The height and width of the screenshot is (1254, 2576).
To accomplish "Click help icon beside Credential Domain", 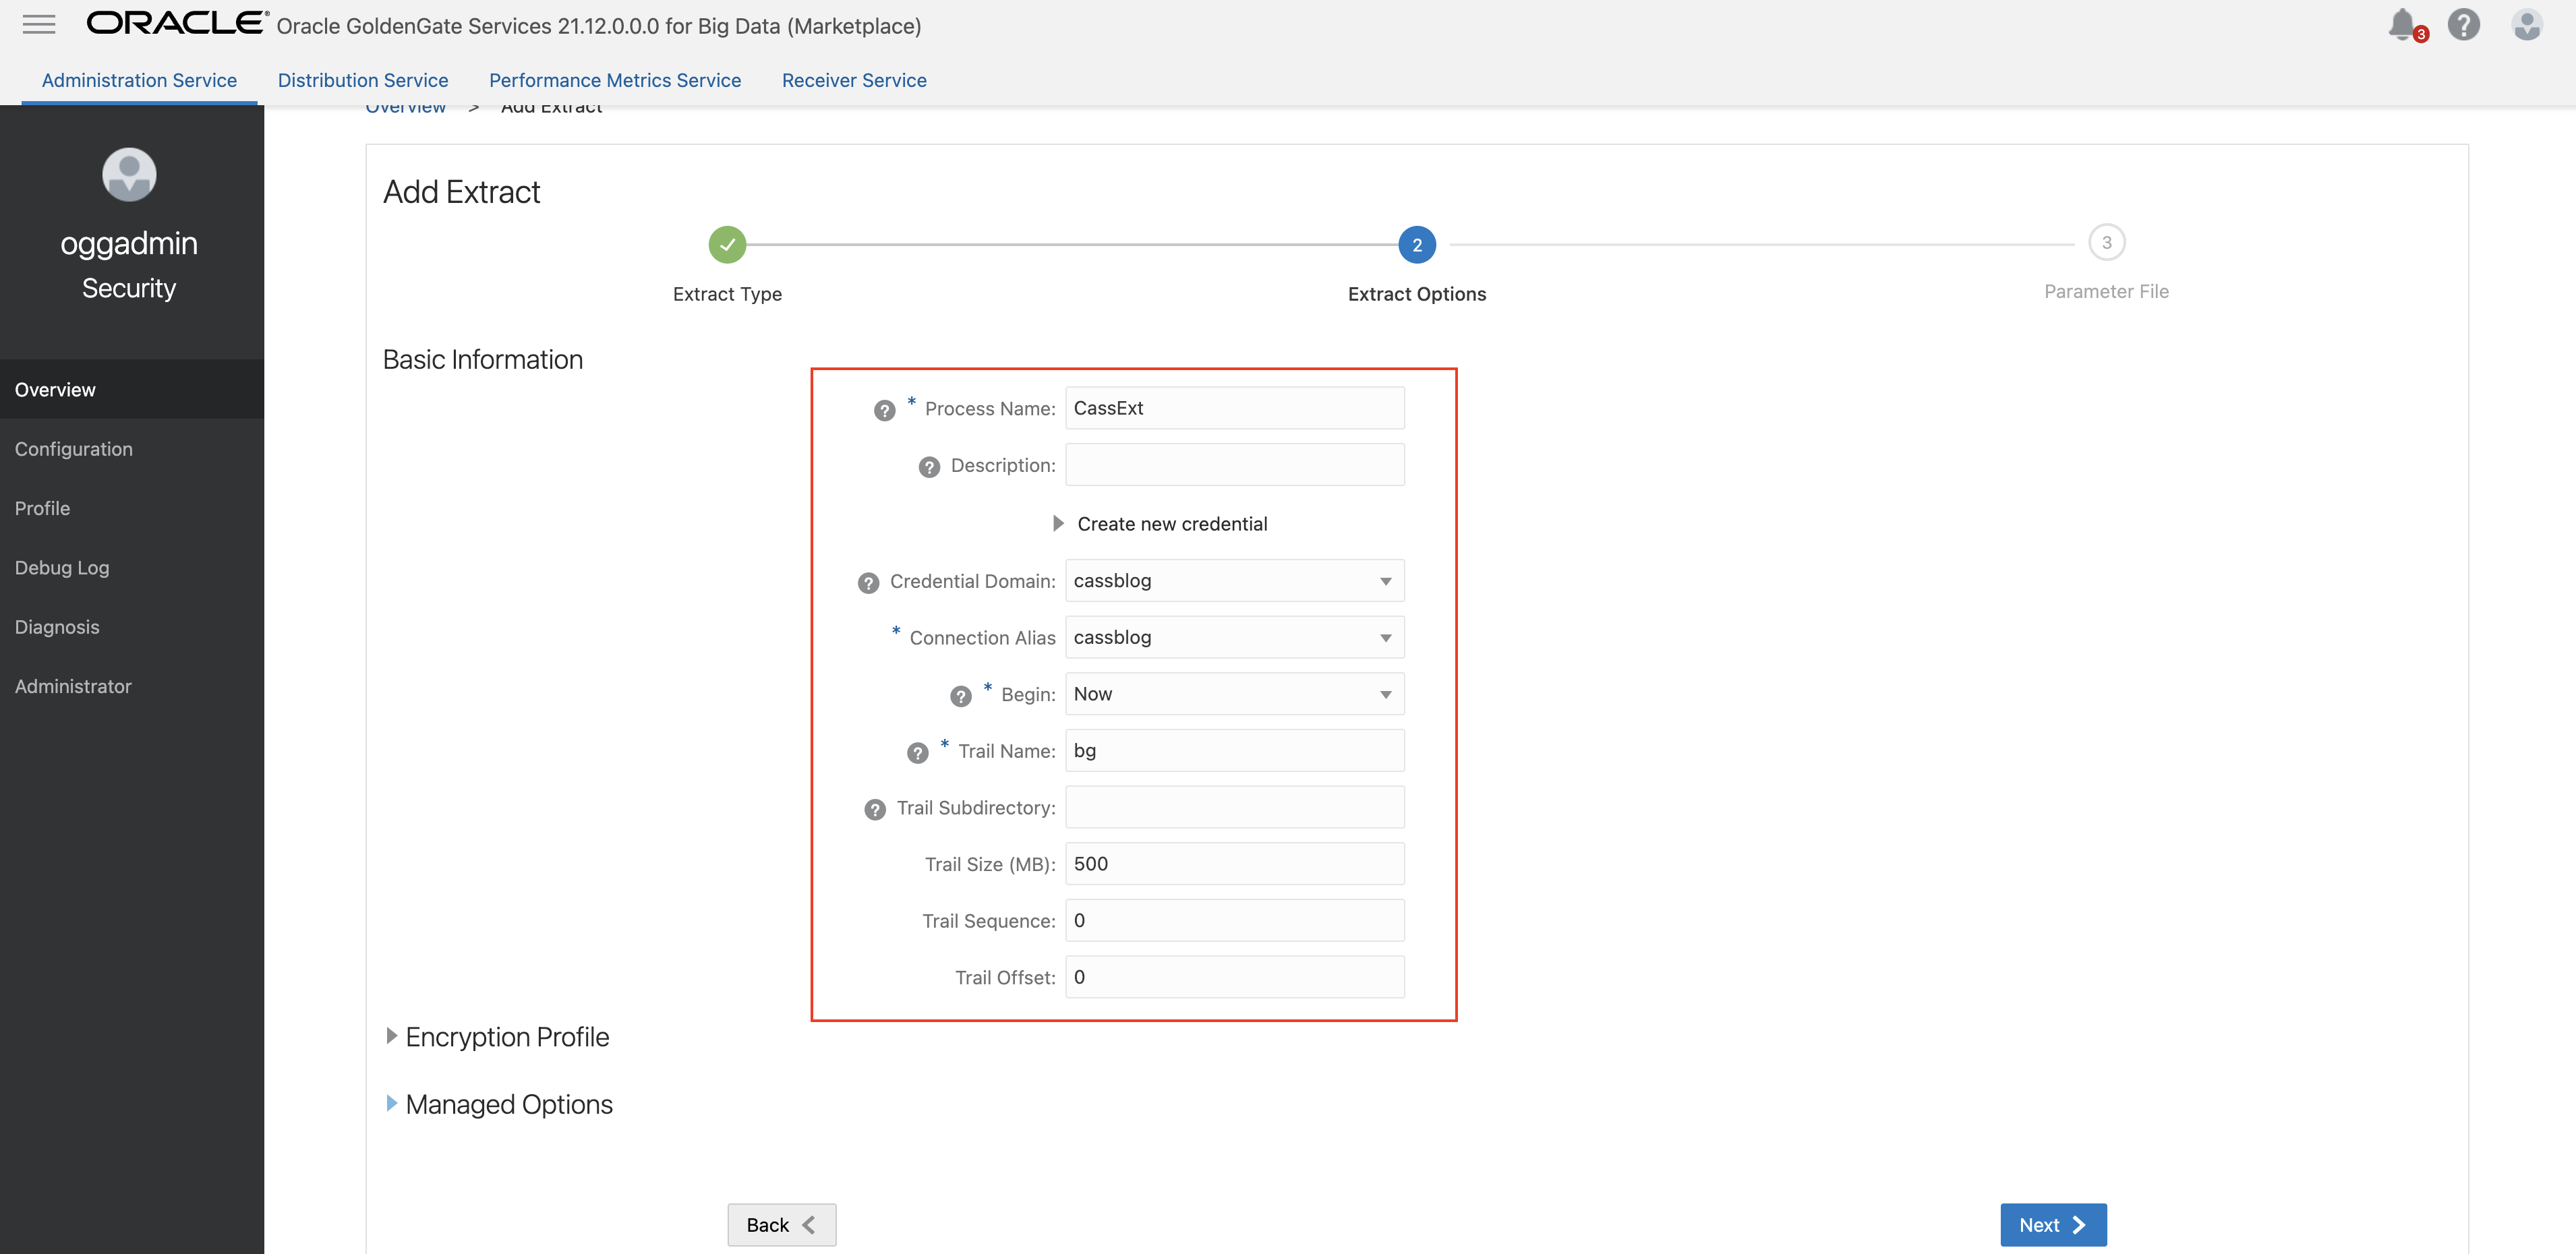I will point(868,583).
